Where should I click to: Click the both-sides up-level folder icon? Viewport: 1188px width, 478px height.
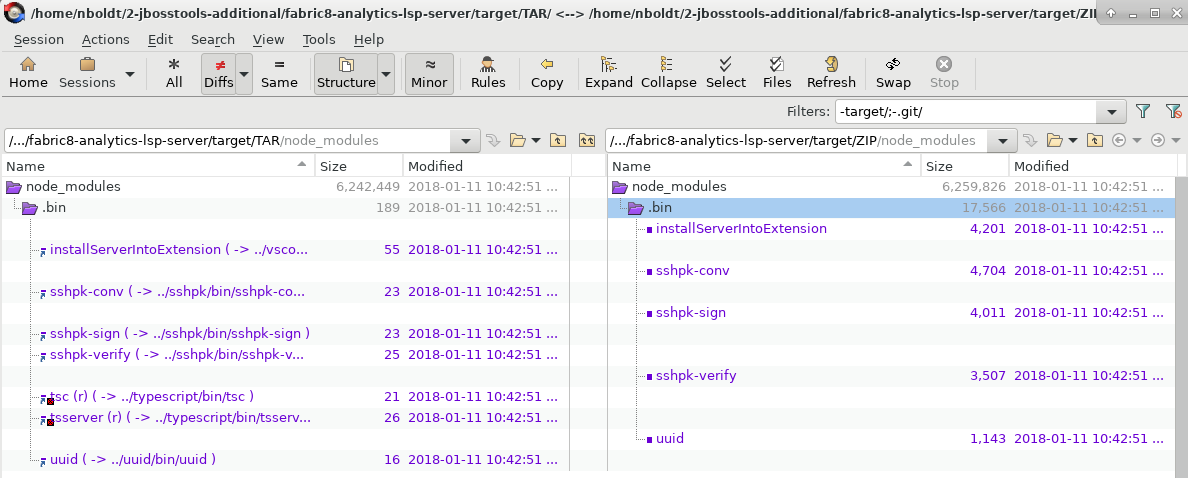[x=586, y=140]
